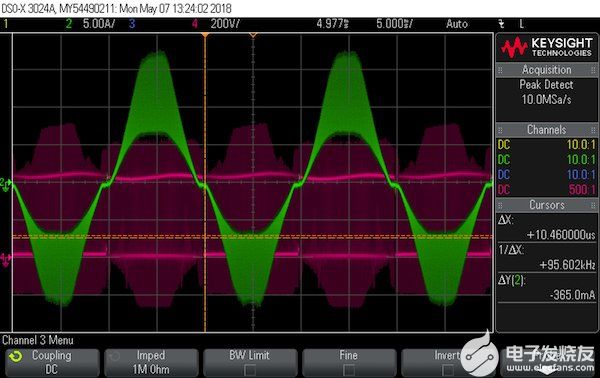Select the channel 2 green indicator
The image size is (600, 378).
pos(69,24)
